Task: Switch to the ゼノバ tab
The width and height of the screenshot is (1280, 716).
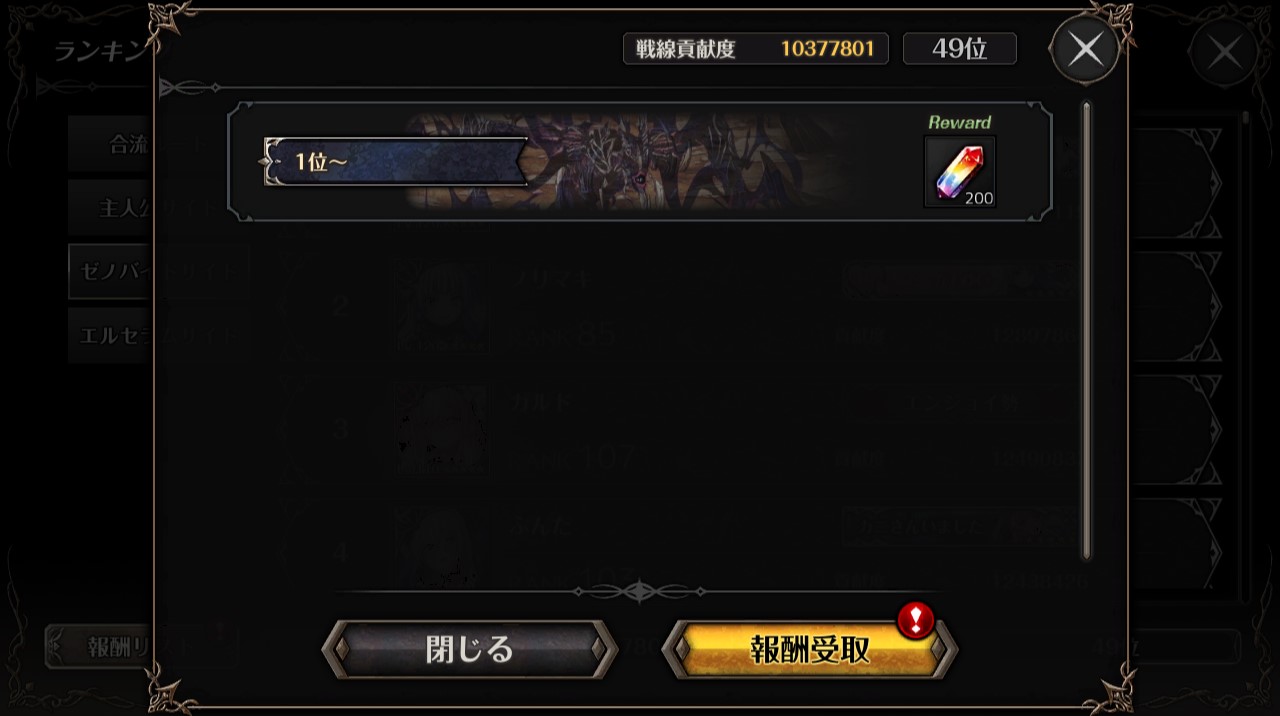Action: 111,270
